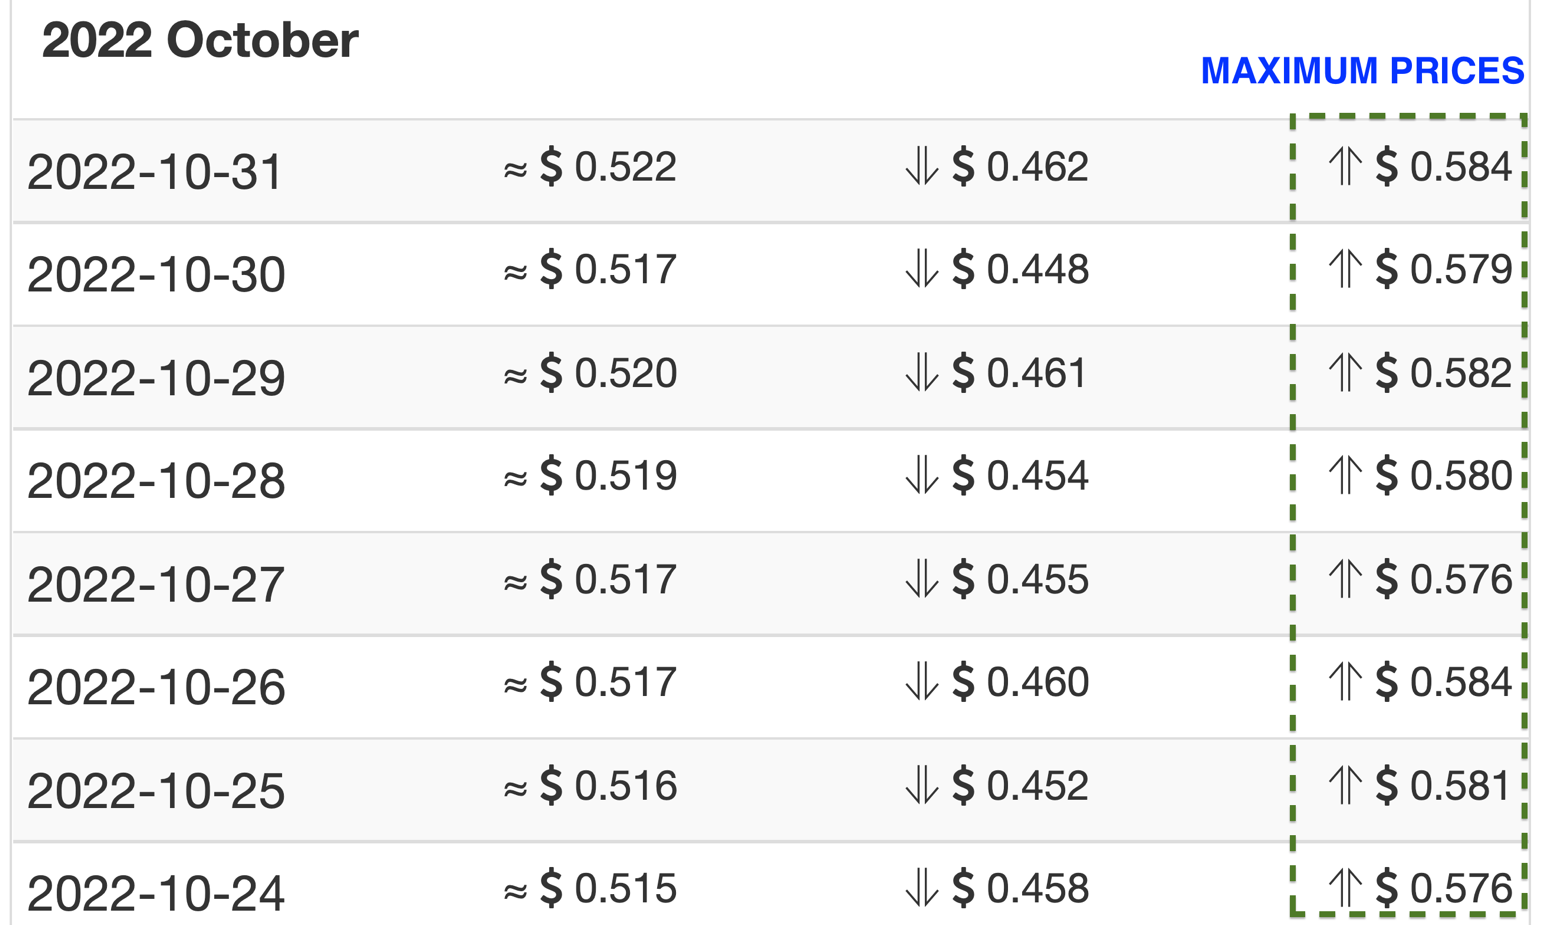Click minimum price $ 0.448
This screenshot has height=925, width=1546.
1020,269
